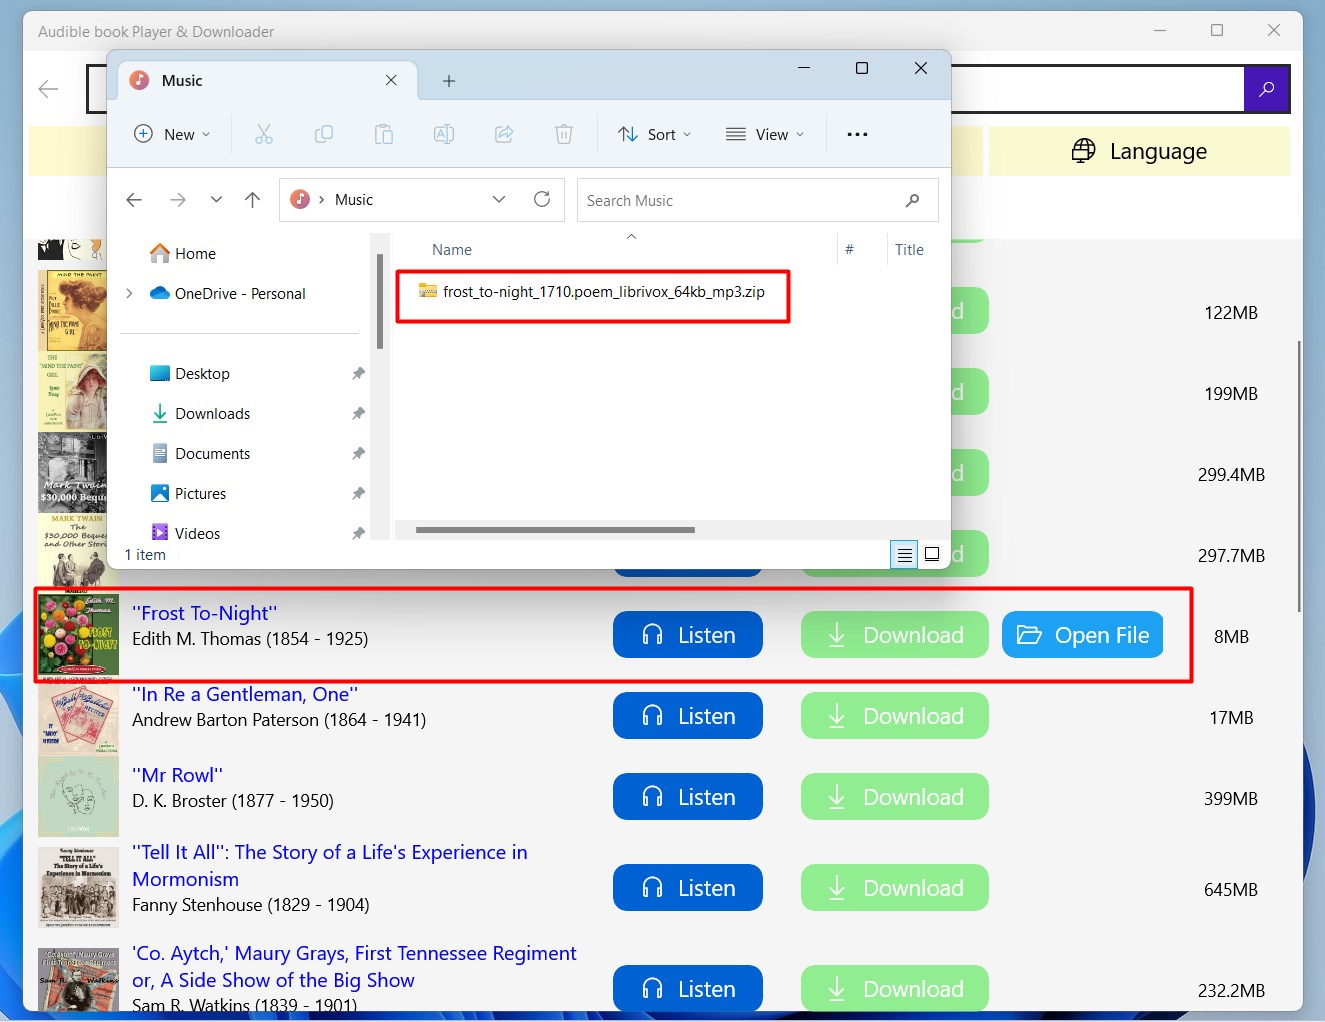Click the Paste icon in Explorer toolbar

384,134
